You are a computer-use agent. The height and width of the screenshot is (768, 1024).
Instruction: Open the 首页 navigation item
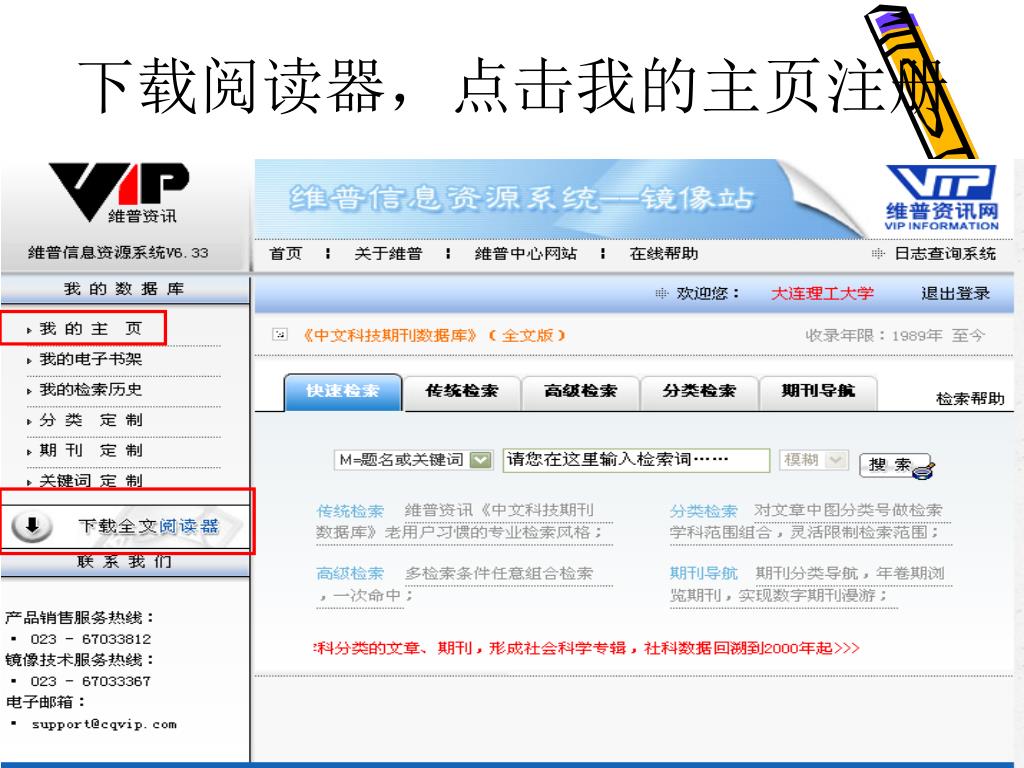pyautogui.click(x=285, y=253)
